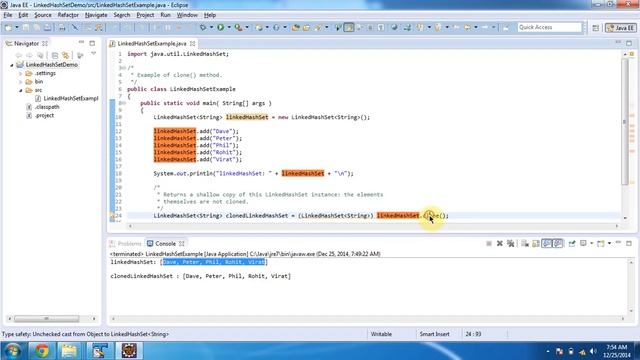Viewport: 640px width, 360px height.
Task: Click Collapse All in Navigator toolbar
Action: (55, 55)
